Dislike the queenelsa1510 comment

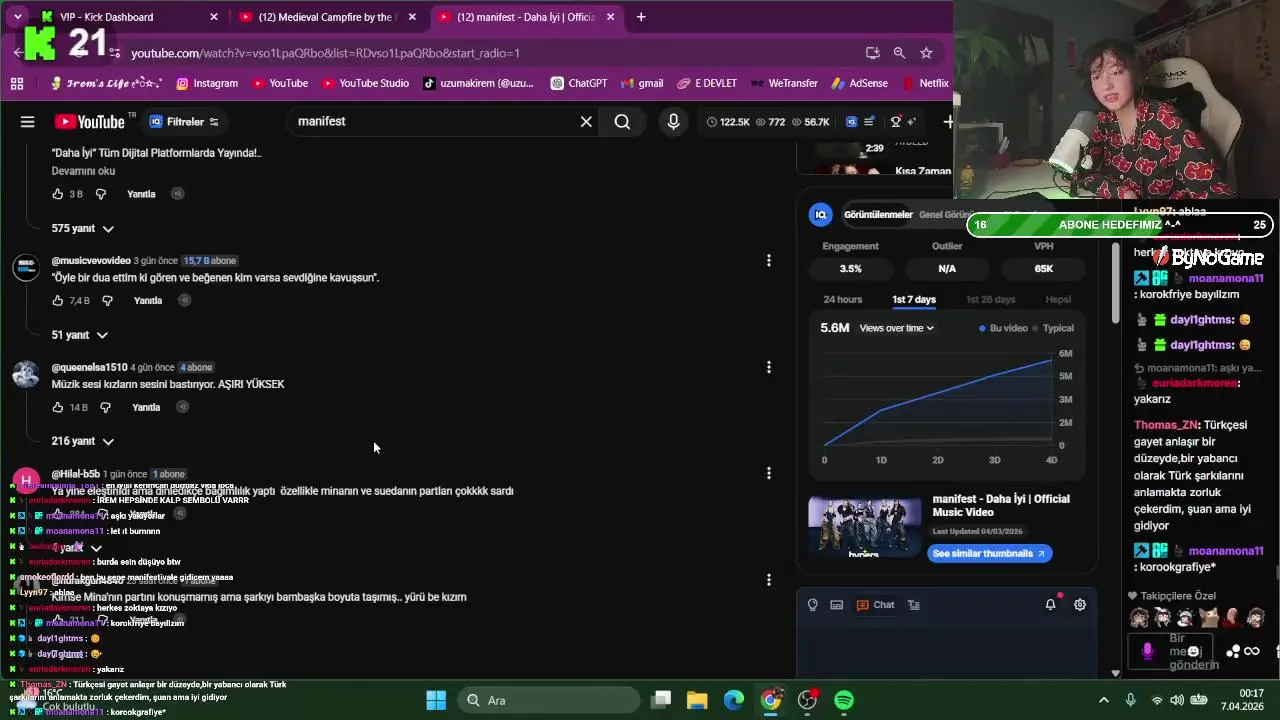105,408
